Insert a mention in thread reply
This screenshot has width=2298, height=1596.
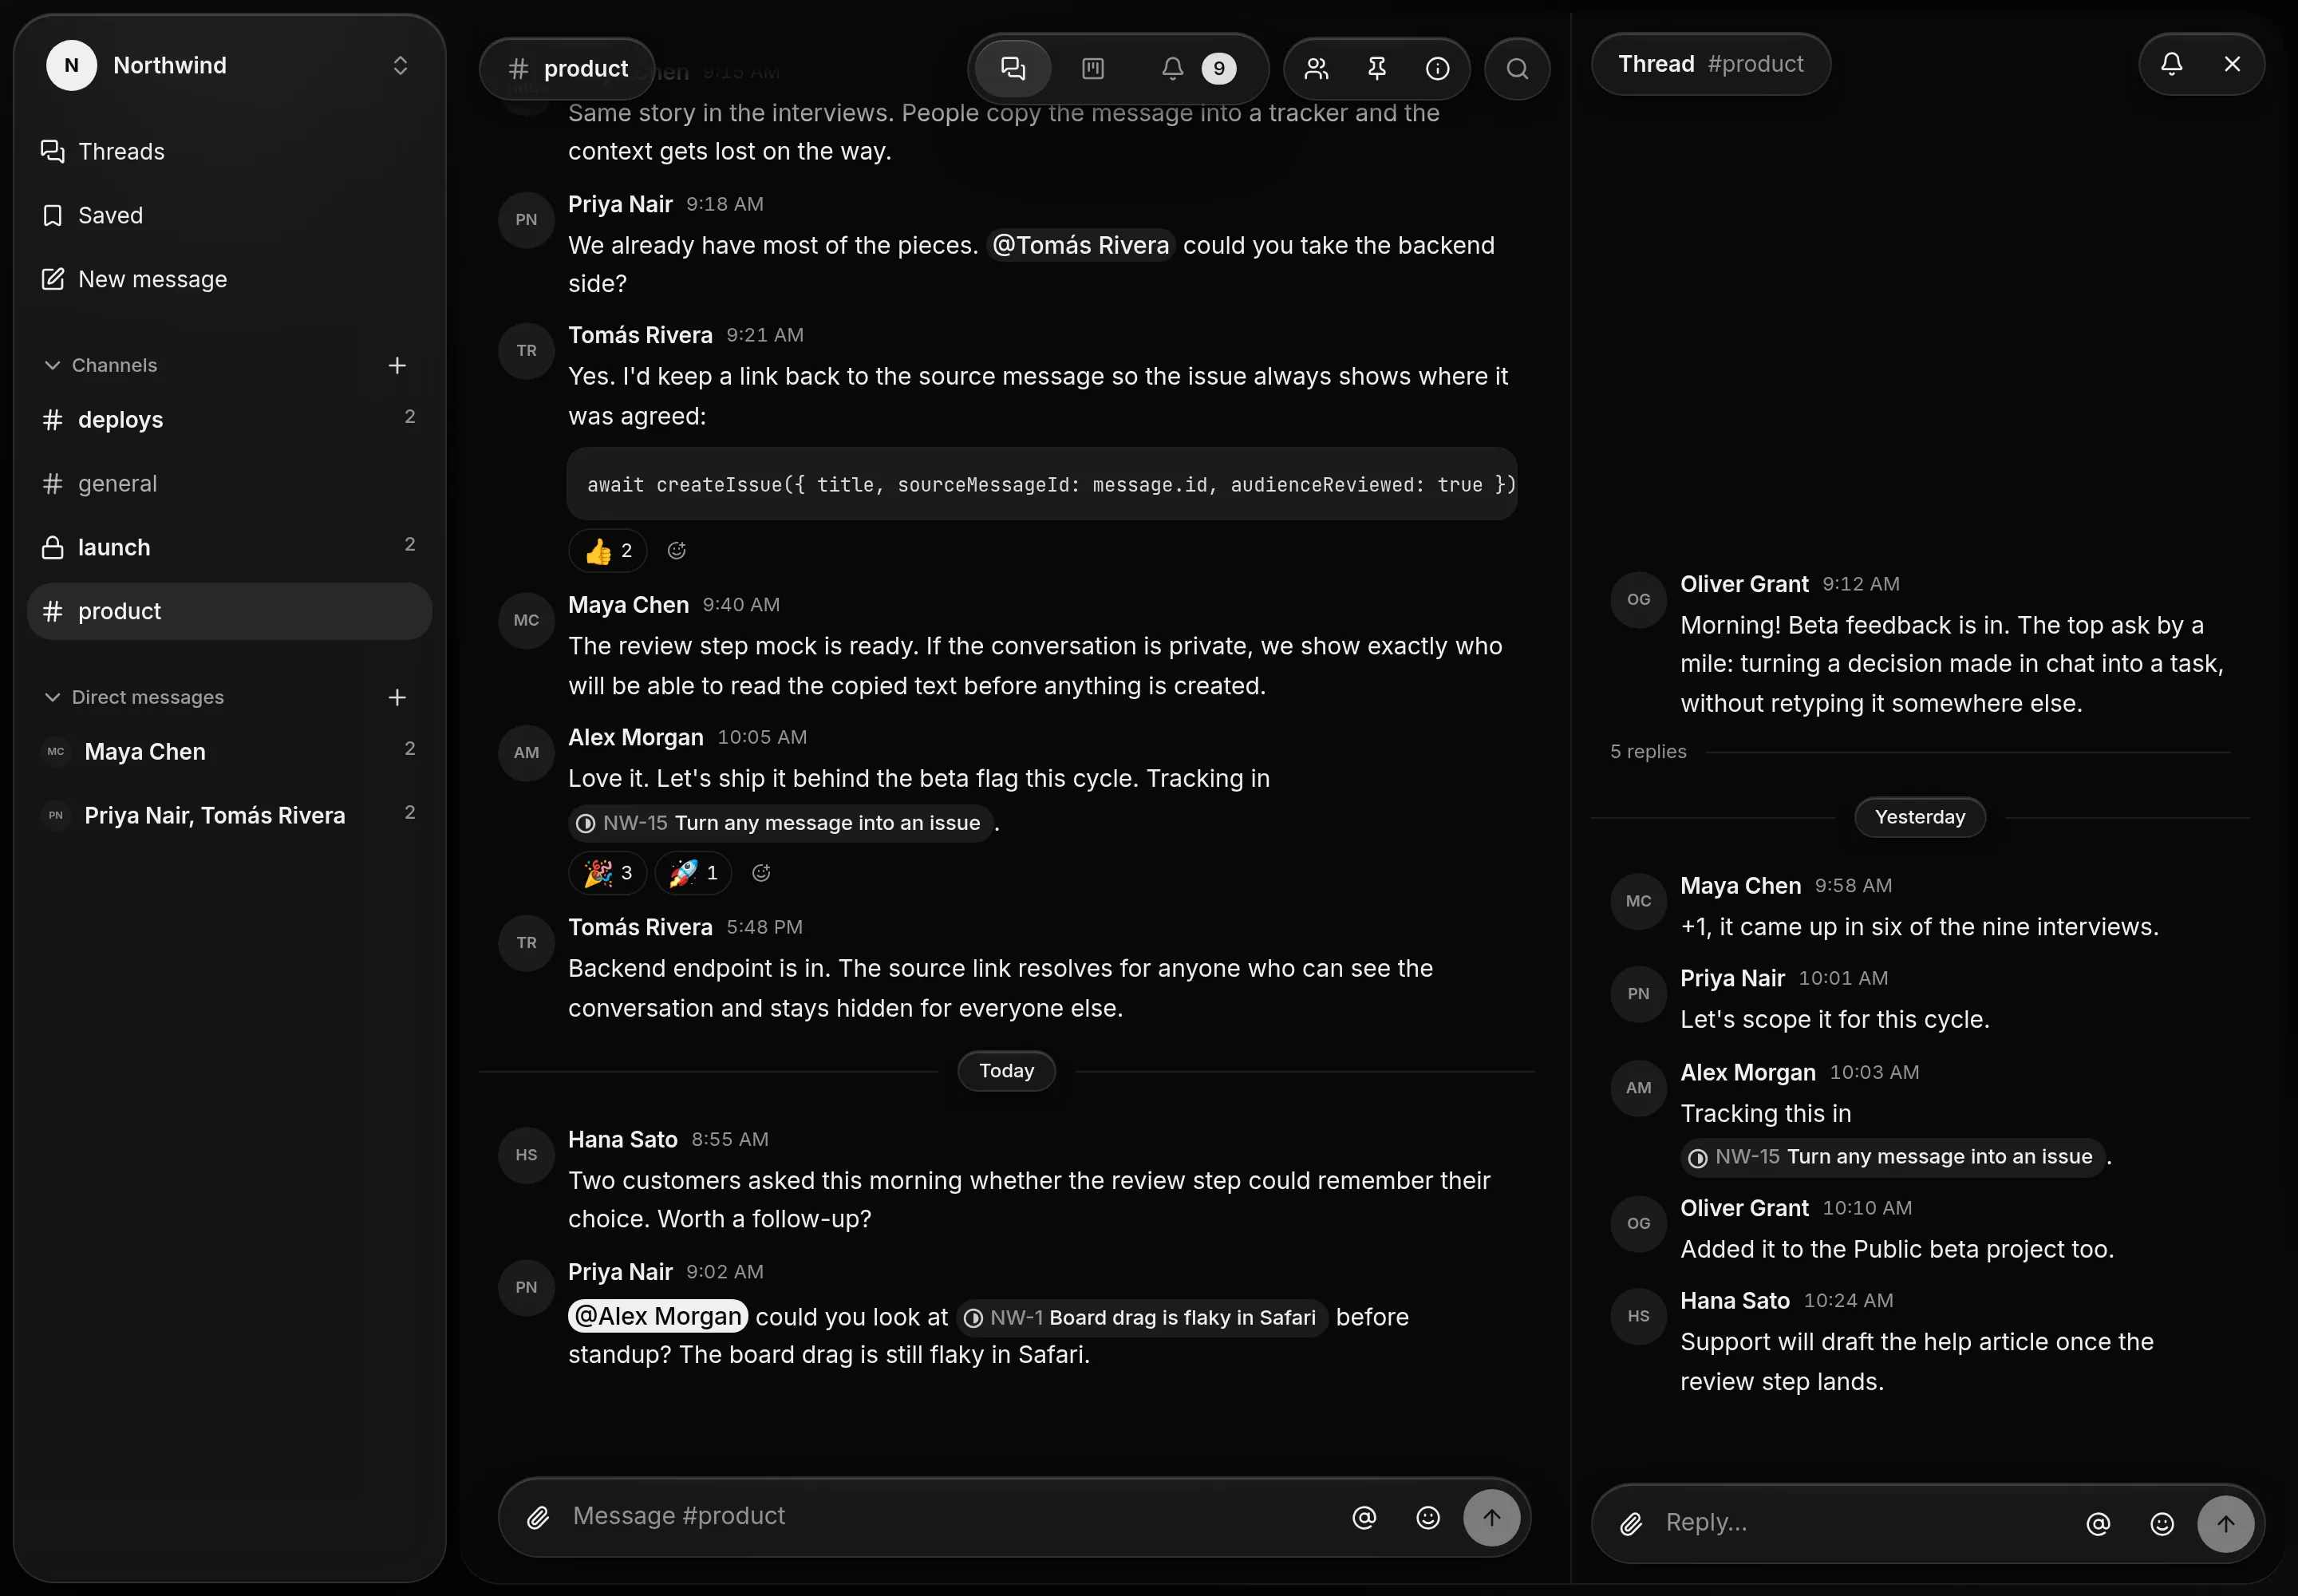[x=2098, y=1523]
